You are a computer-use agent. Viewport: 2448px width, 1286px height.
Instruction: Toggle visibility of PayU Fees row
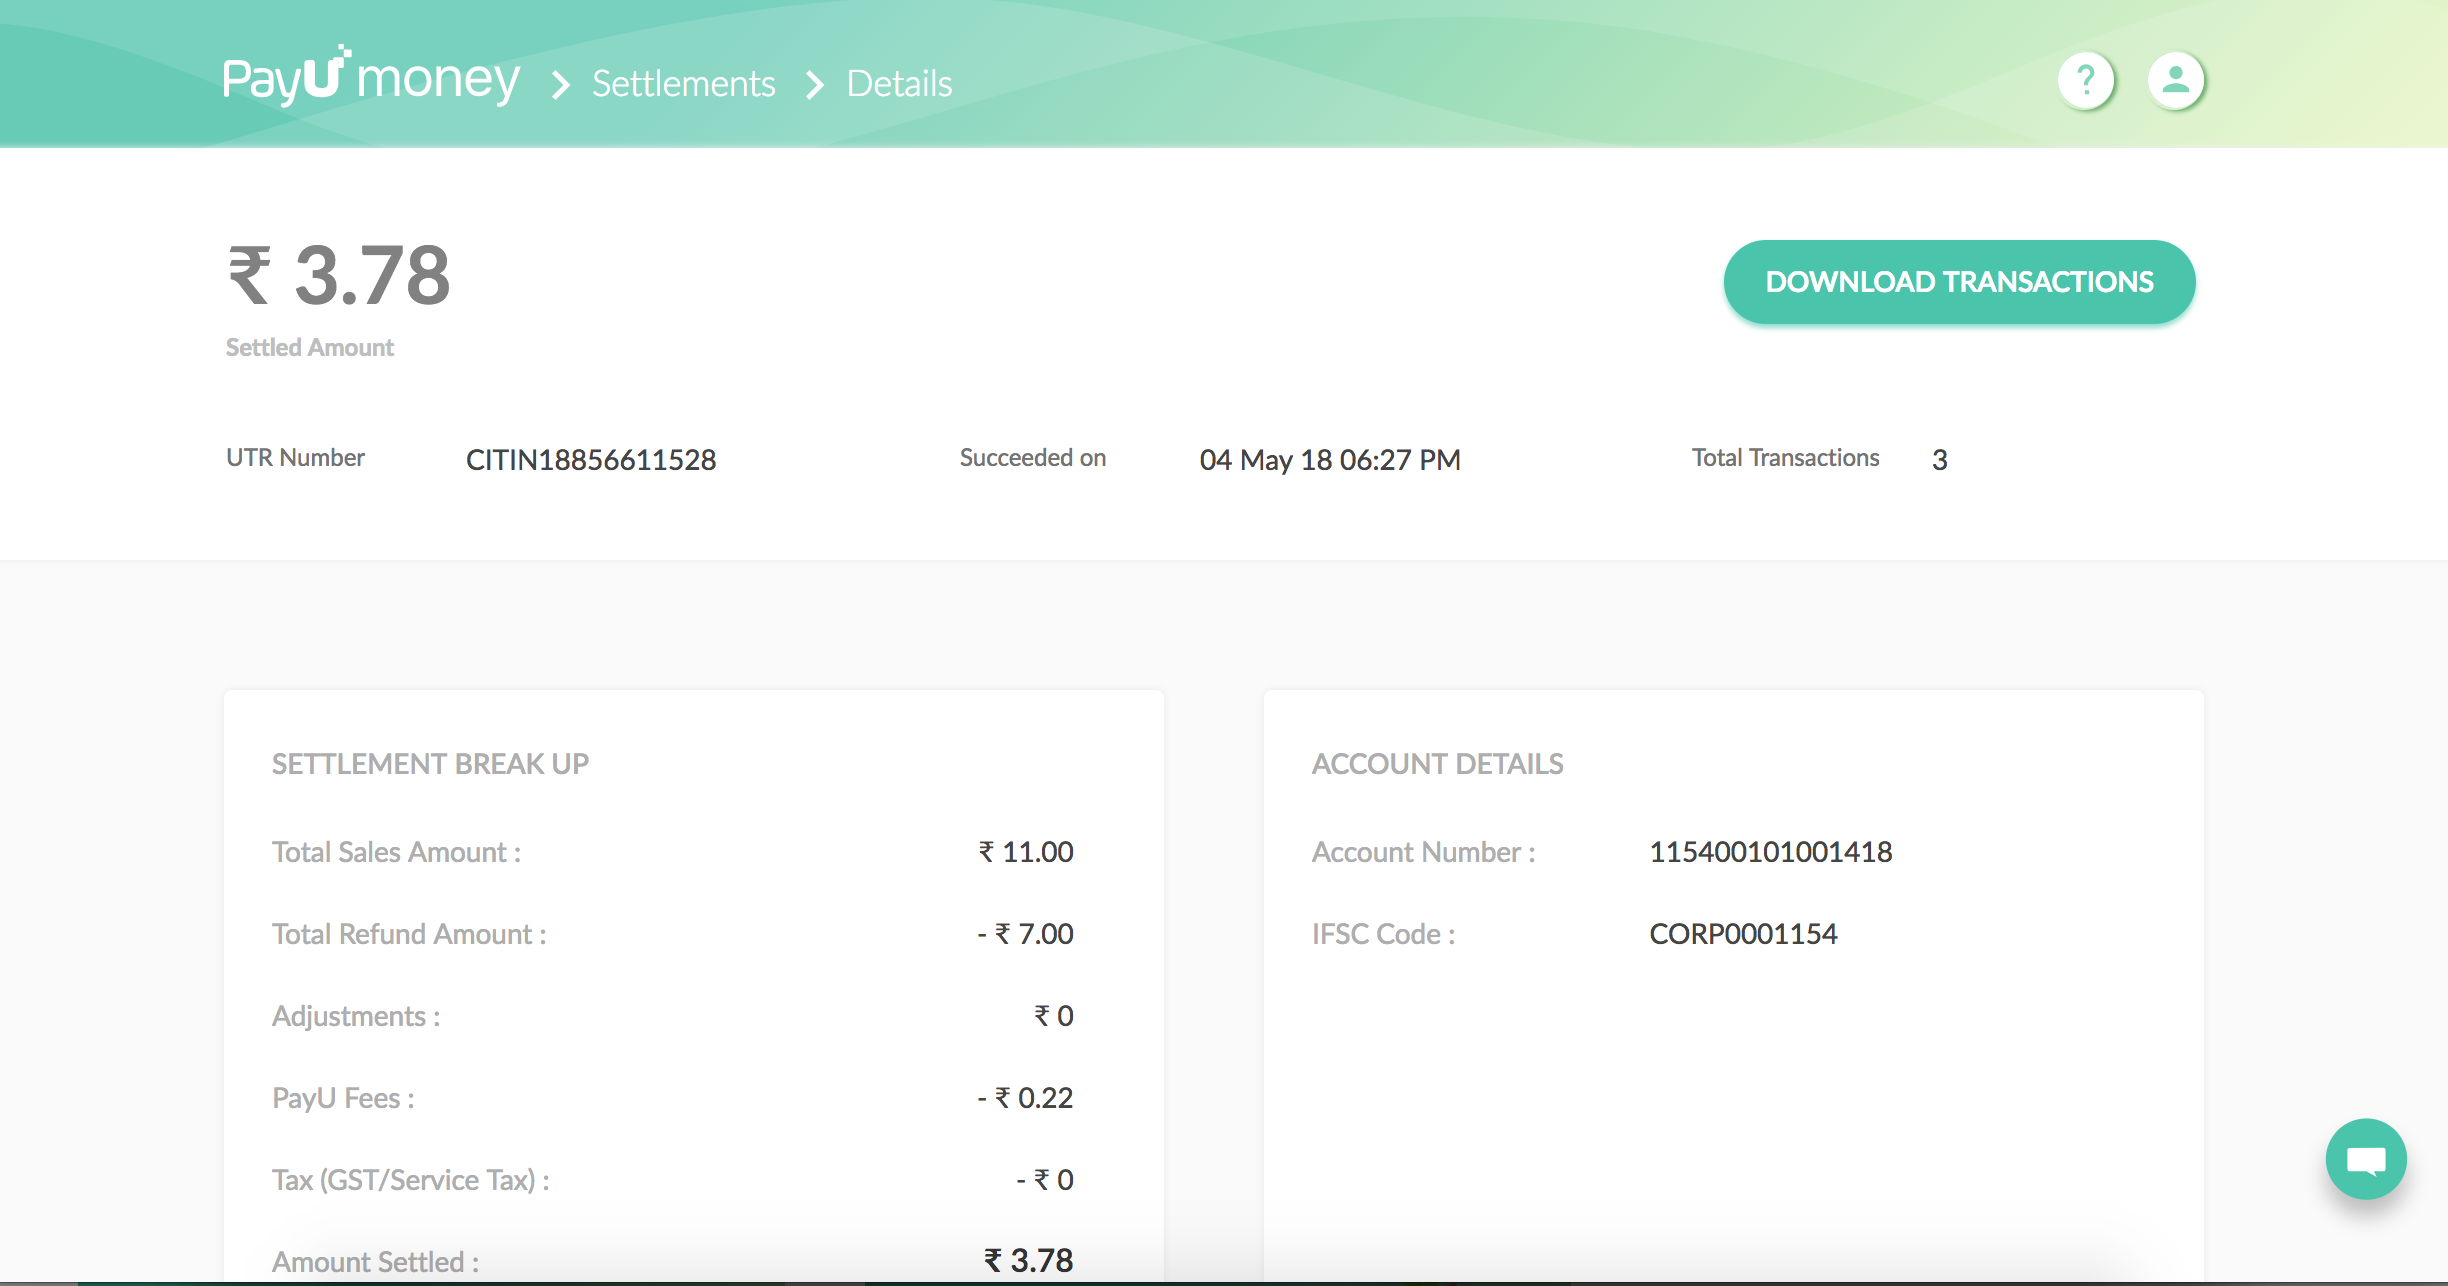tap(338, 1098)
